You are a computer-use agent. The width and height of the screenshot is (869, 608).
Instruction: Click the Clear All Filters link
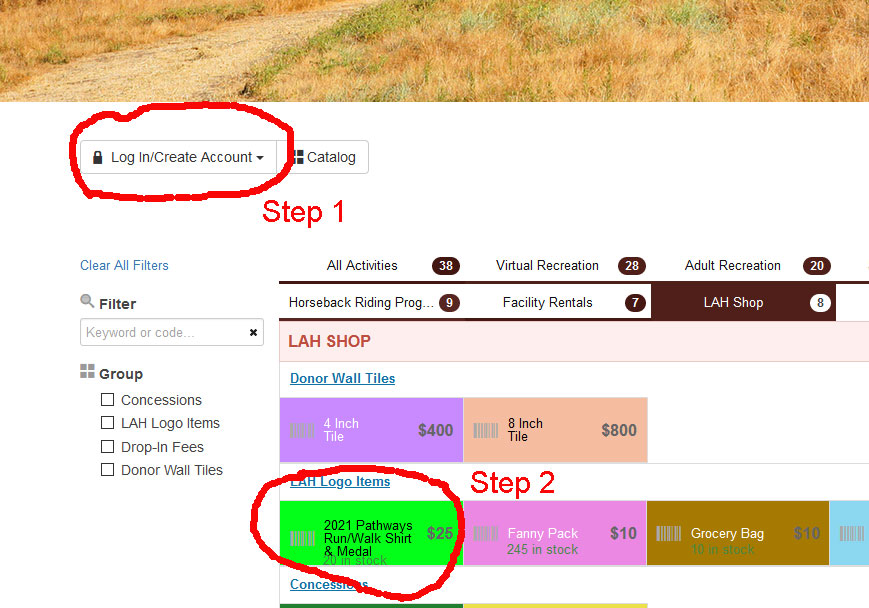pos(124,265)
